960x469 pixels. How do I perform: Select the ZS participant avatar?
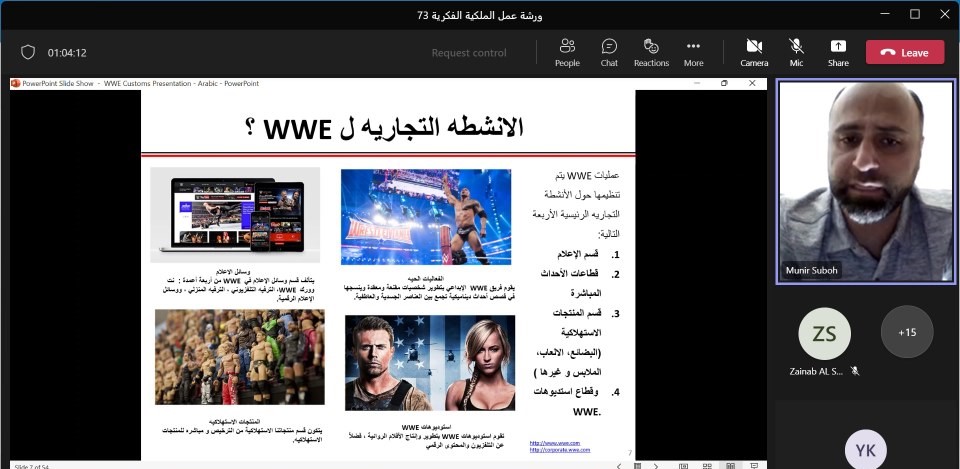tap(824, 333)
